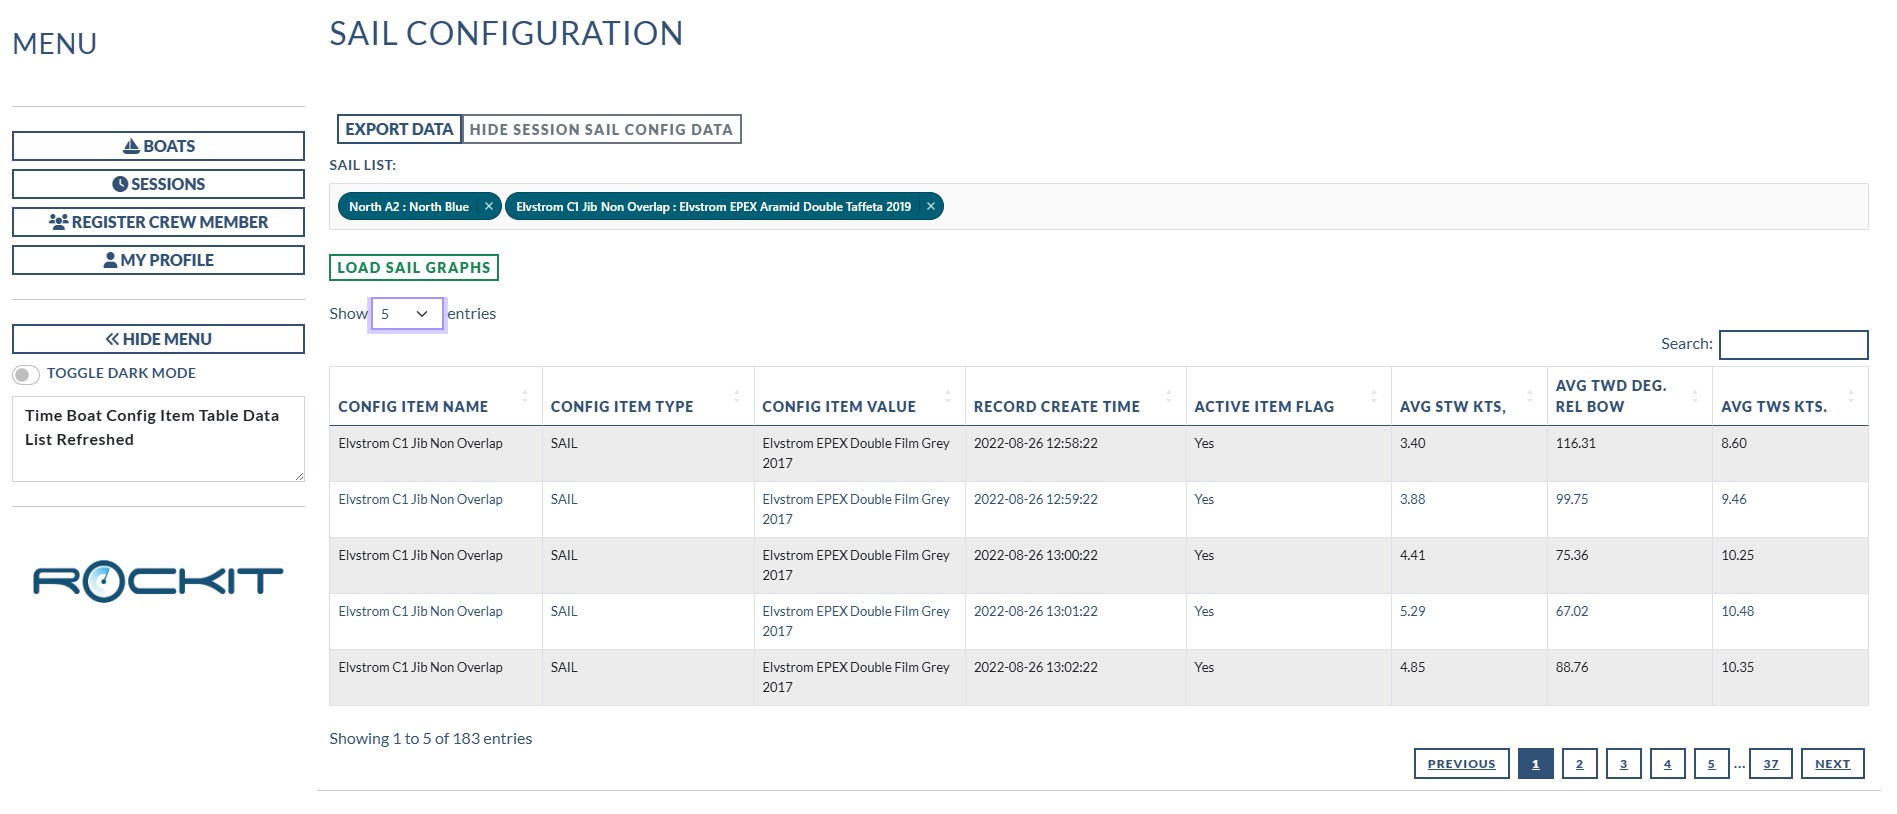Sort by Avg TWD Deg Rel Bow column

1630,396
